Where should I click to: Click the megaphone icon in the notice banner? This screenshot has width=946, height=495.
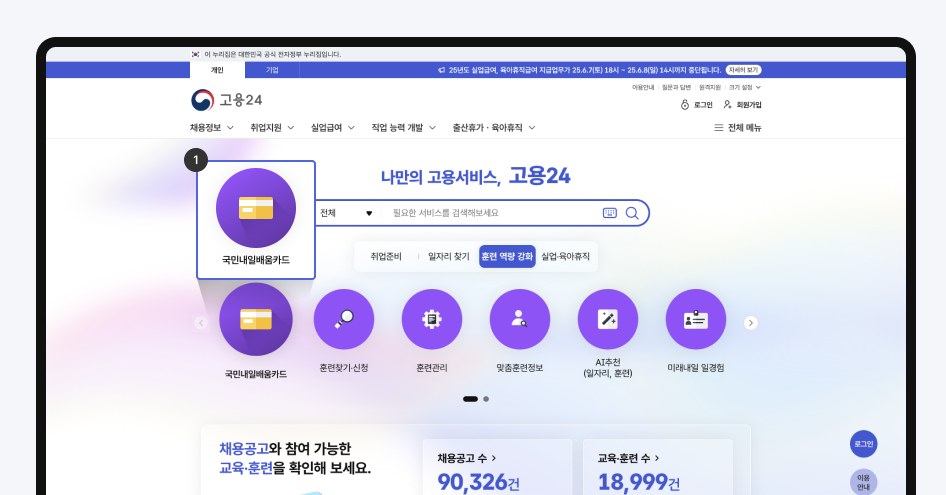[x=442, y=70]
